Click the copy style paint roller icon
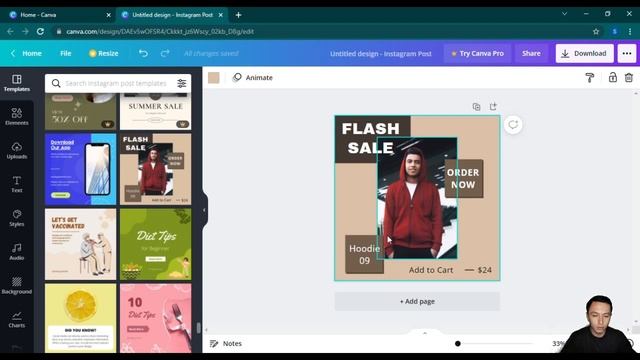The height and width of the screenshot is (360, 640). [589, 78]
